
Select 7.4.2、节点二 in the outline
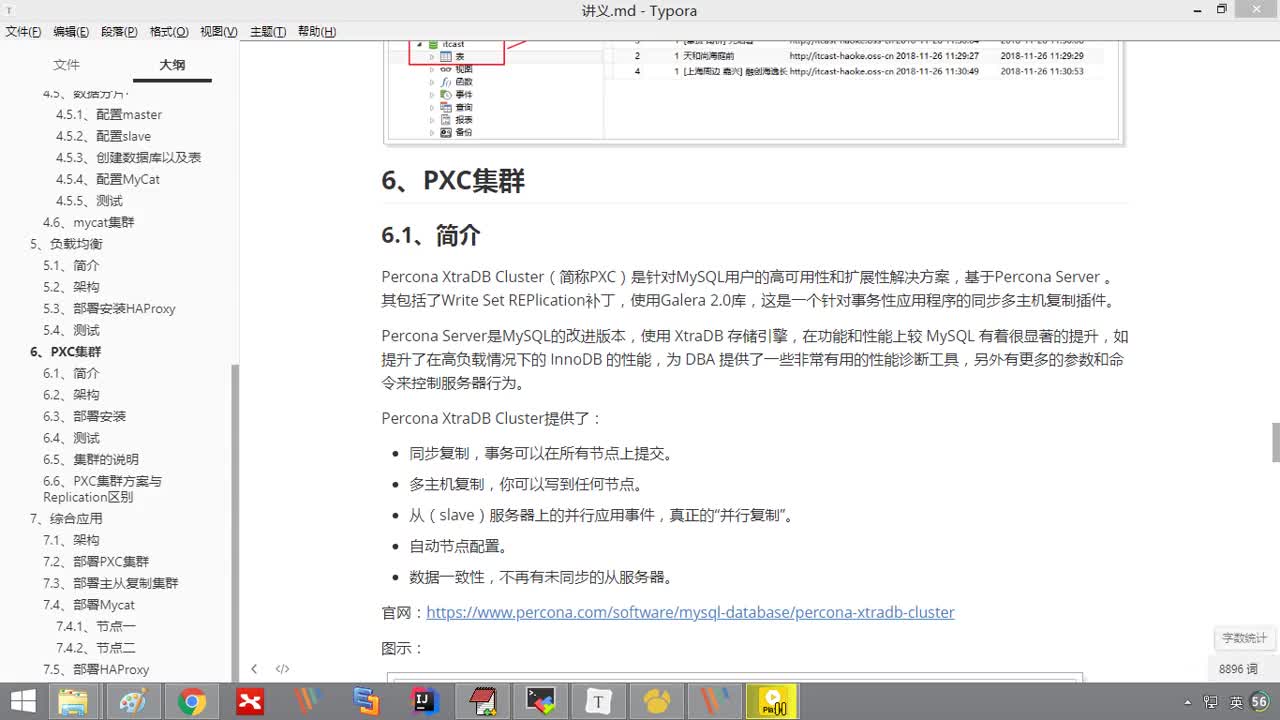pos(96,648)
